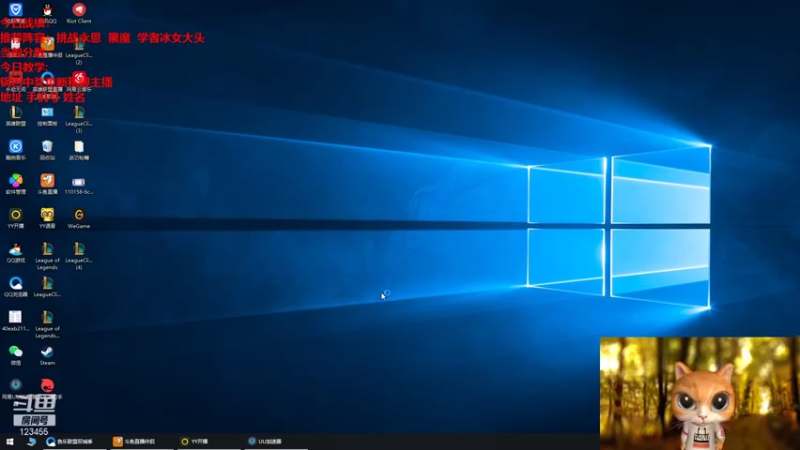Open the 微信 WeChat desktop icon
This screenshot has width=800, height=450.
[x=16, y=355]
